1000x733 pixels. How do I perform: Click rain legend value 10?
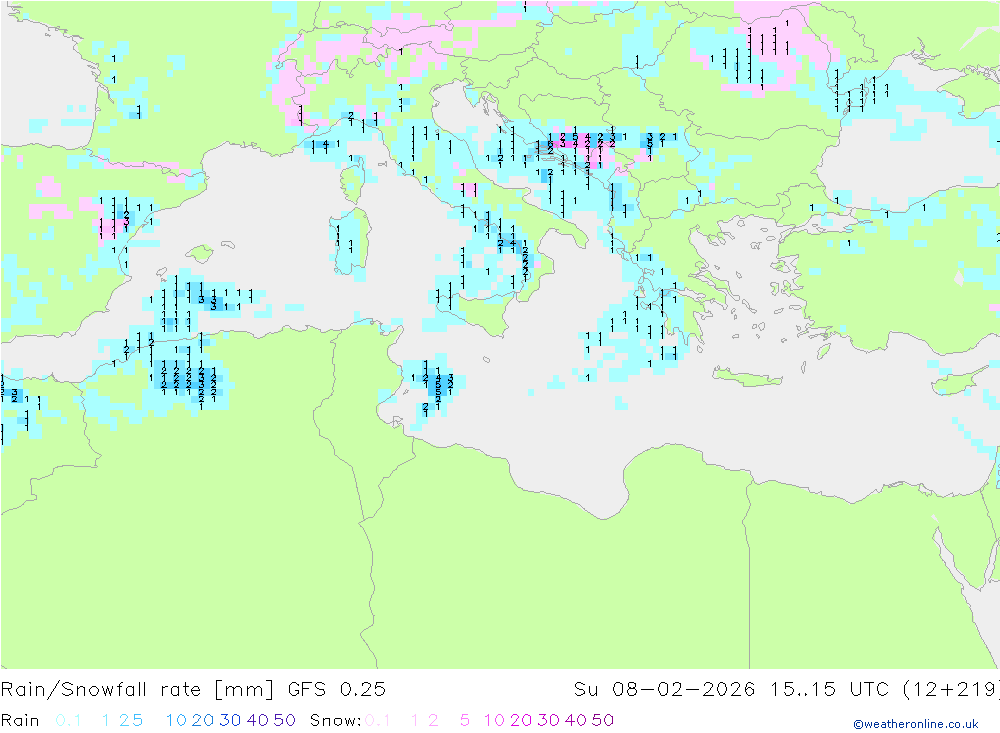coord(176,720)
